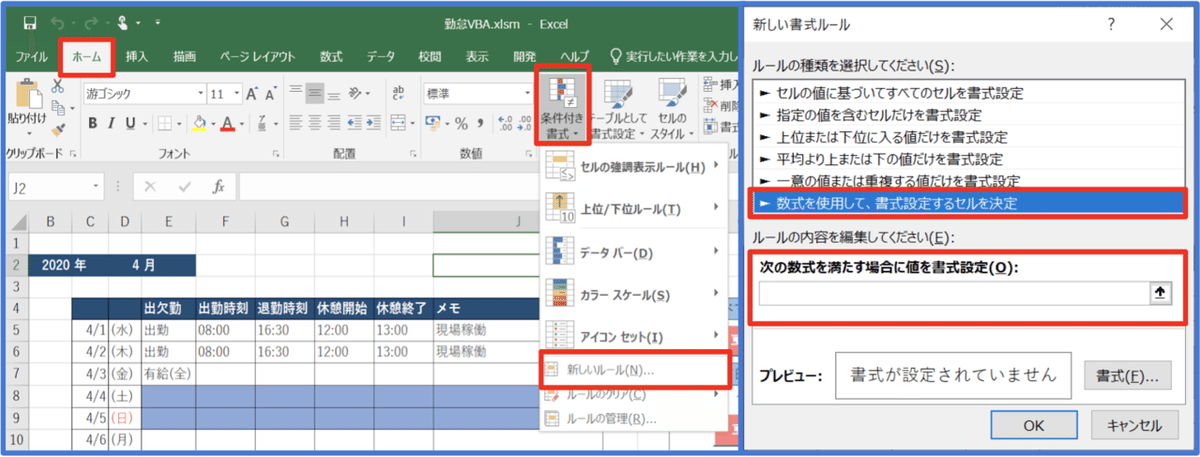Image resolution: width=1200 pixels, height=457 pixels.
Task: Open the 上位/下位ルール submenu
Action: (632, 209)
